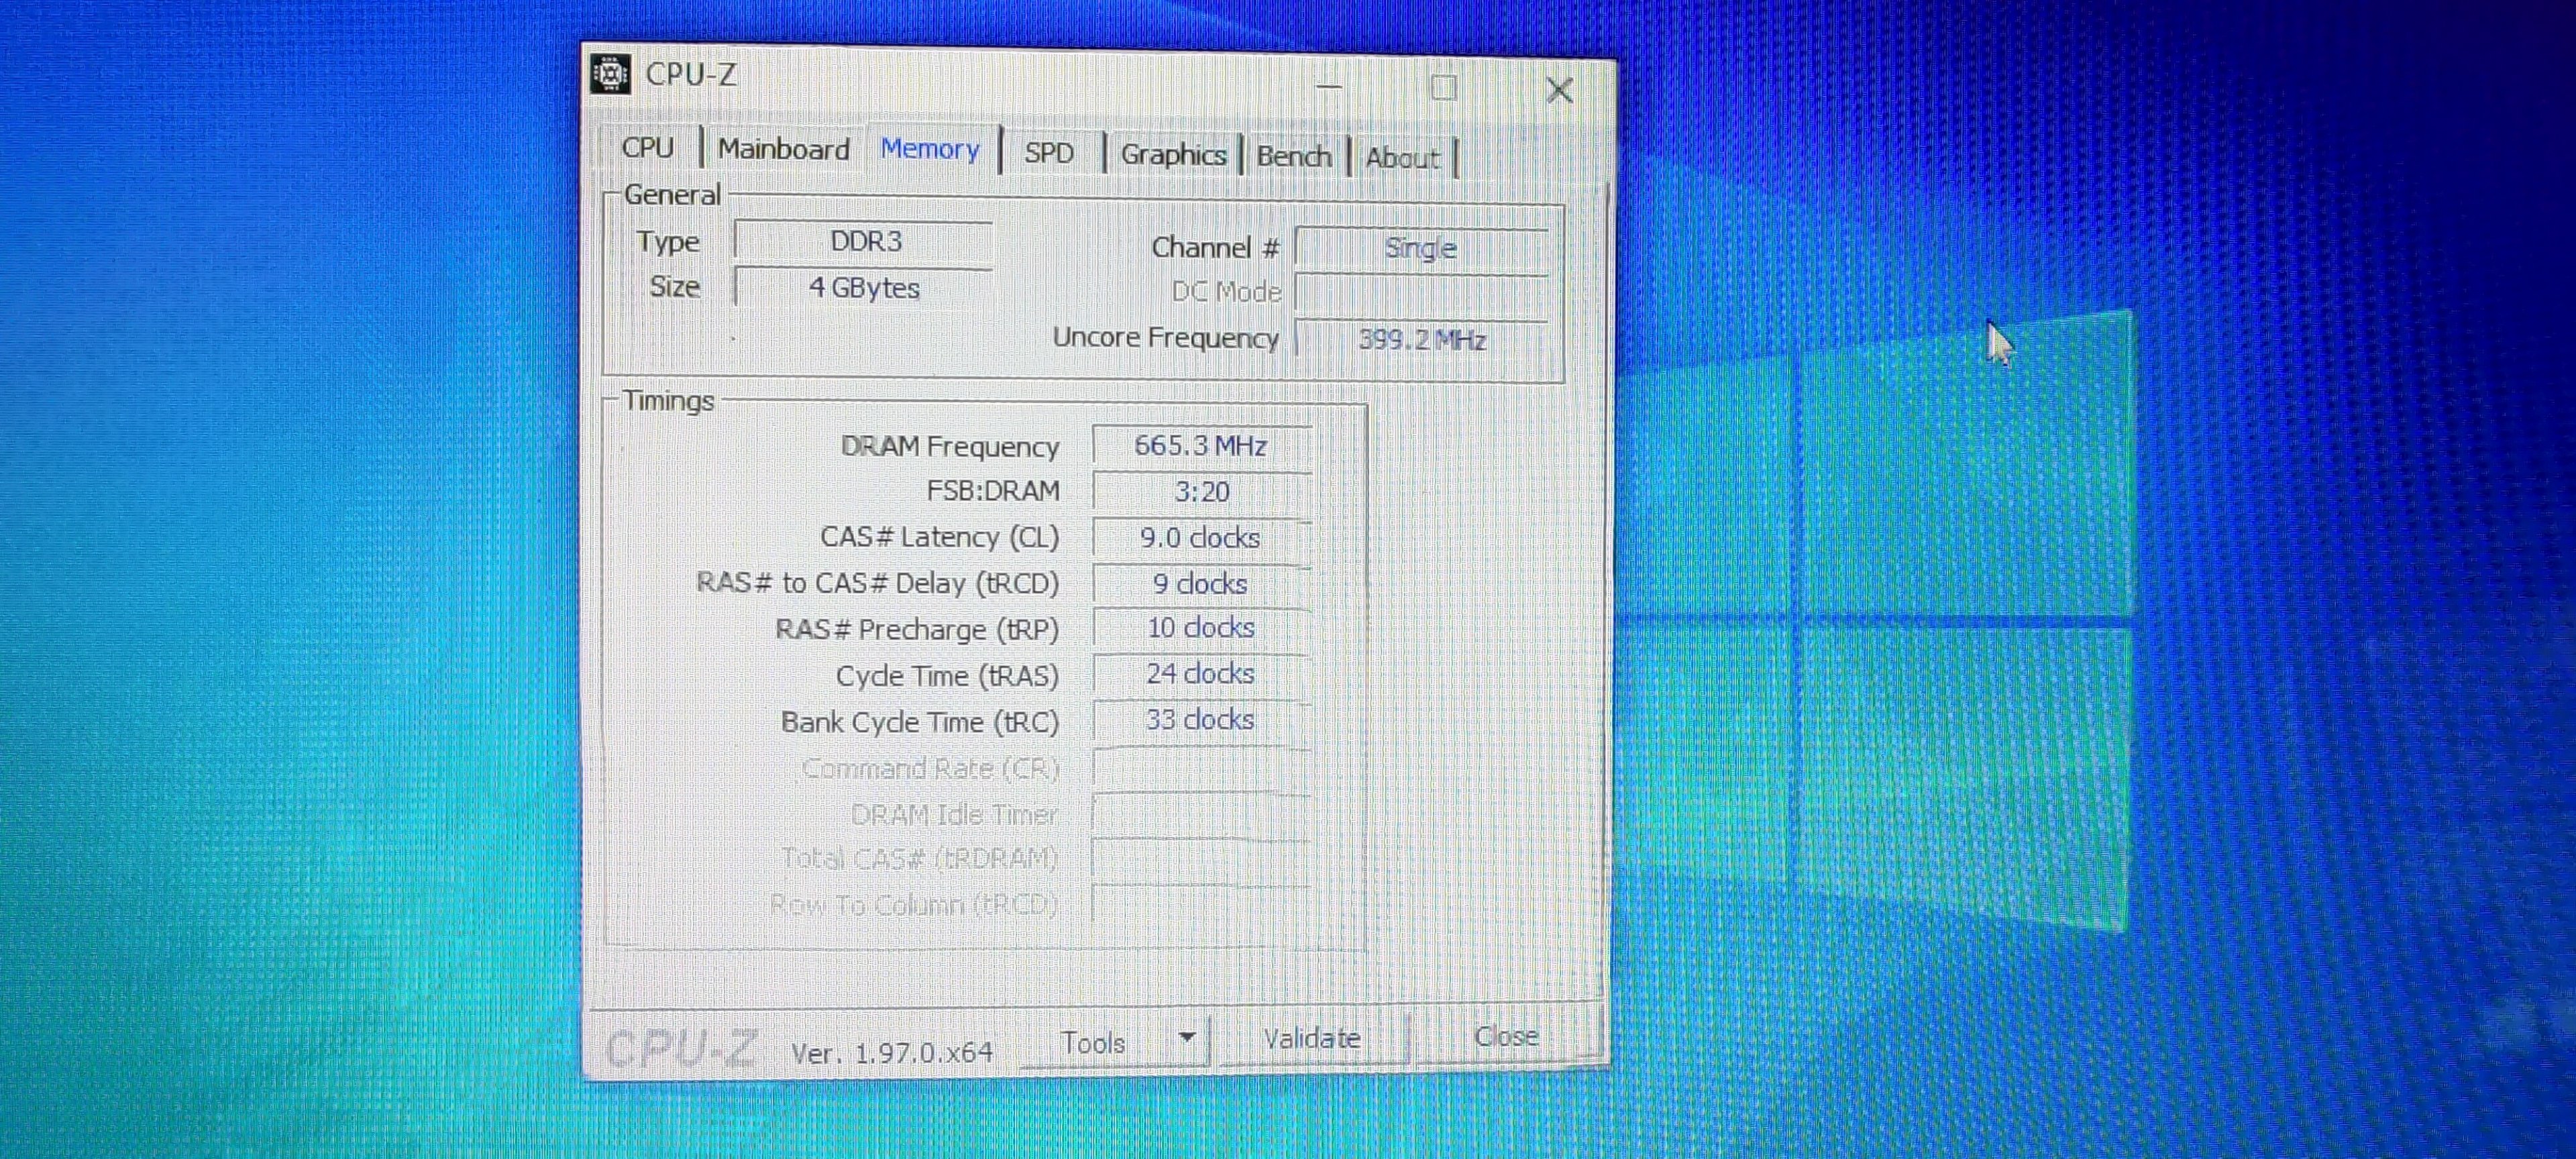Screen dimensions: 2576x1159
Task: Open the Bench tab
Action: pyautogui.click(x=1294, y=157)
